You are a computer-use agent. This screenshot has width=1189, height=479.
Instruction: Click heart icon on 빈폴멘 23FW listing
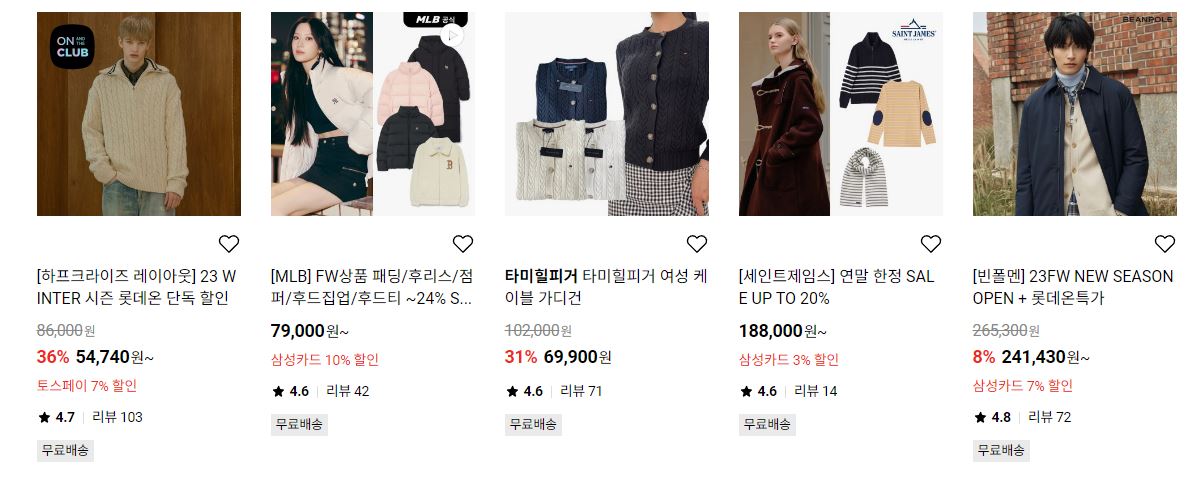point(1165,243)
